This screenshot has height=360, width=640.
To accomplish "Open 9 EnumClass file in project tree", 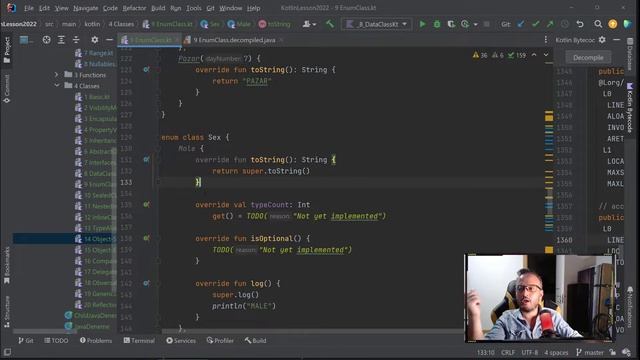I will tap(96, 184).
